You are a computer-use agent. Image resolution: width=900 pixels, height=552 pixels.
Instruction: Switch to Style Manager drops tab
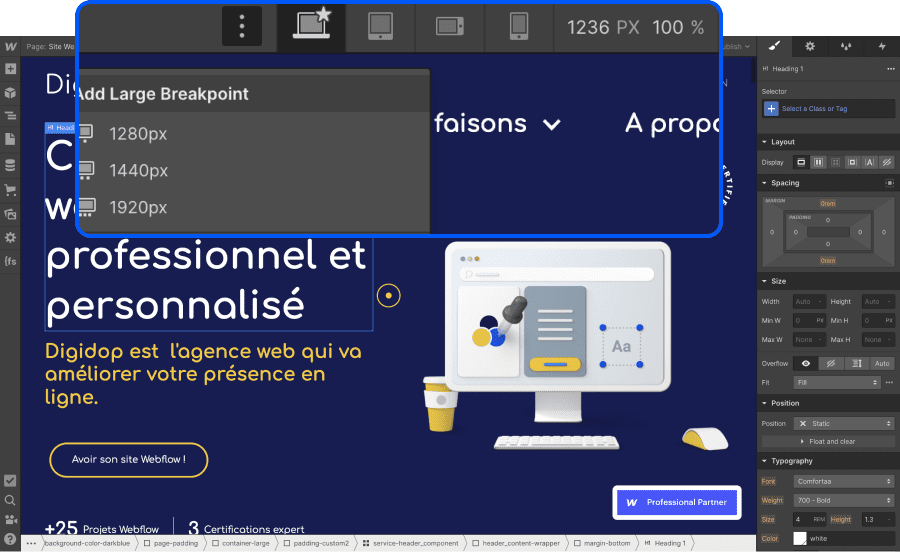846,46
